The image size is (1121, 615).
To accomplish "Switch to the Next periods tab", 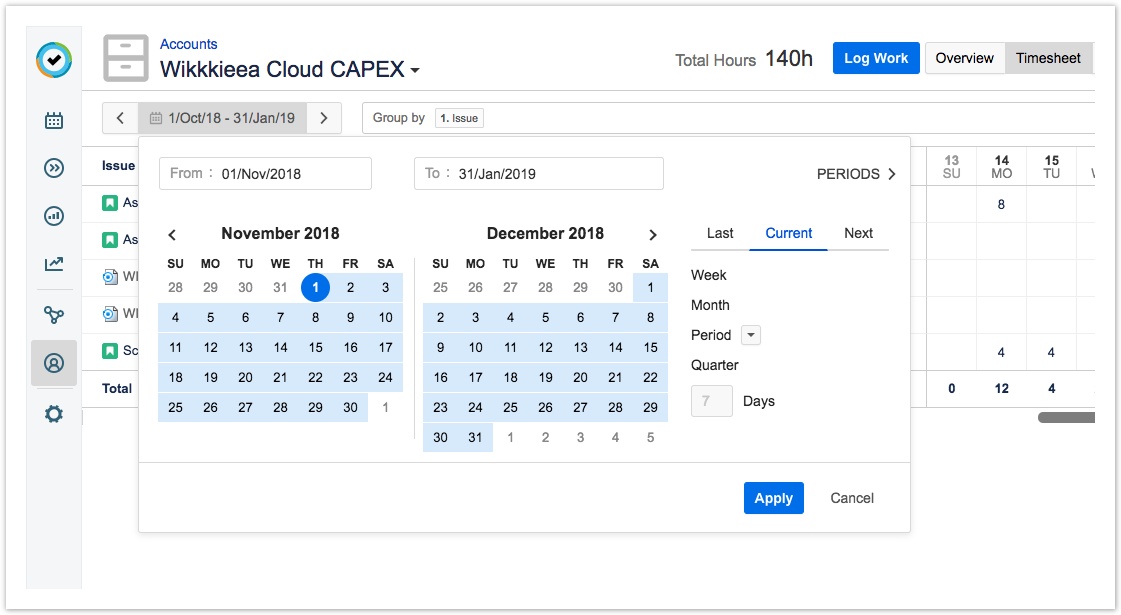I will pyautogui.click(x=858, y=233).
